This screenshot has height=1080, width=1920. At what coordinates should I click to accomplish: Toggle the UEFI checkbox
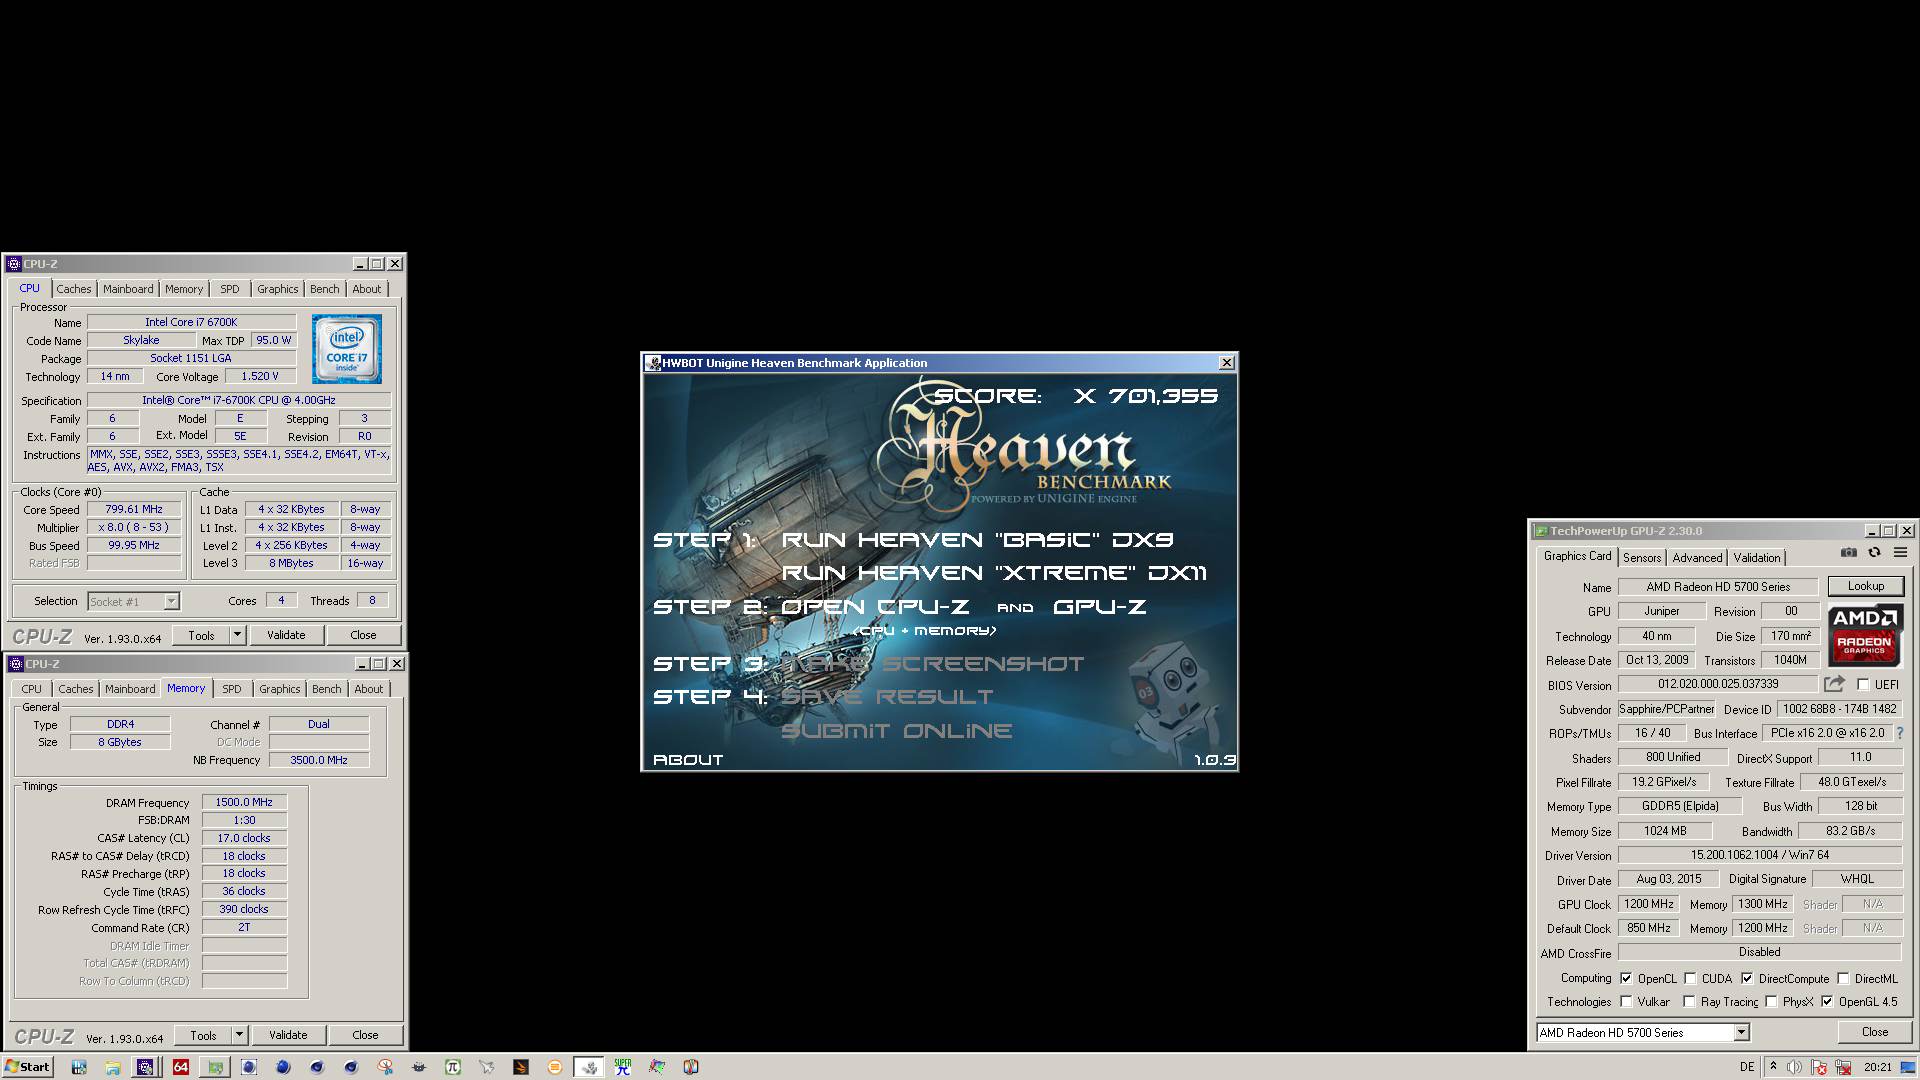tap(1863, 685)
